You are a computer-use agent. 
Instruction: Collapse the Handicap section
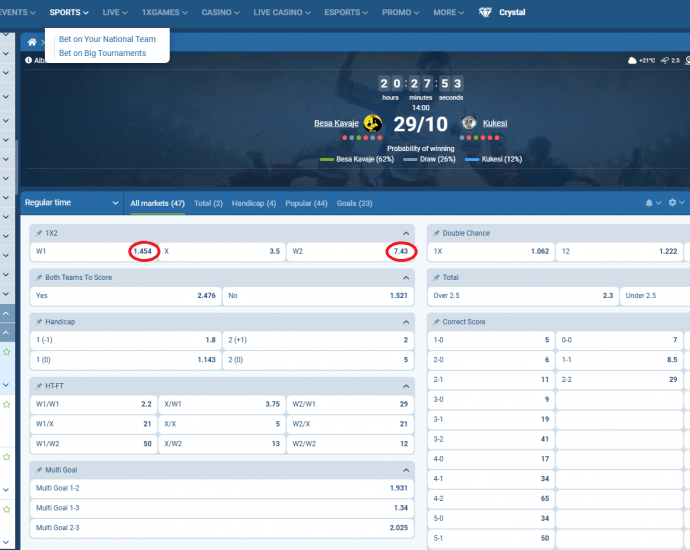[x=406, y=323]
